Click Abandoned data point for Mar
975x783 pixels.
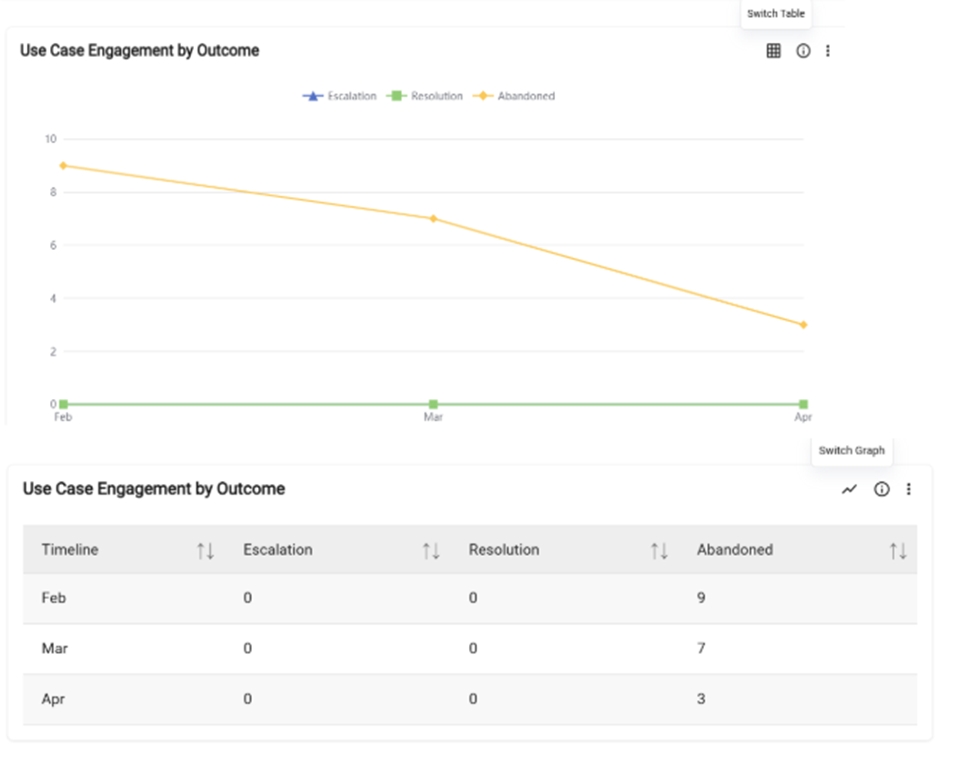point(433,218)
